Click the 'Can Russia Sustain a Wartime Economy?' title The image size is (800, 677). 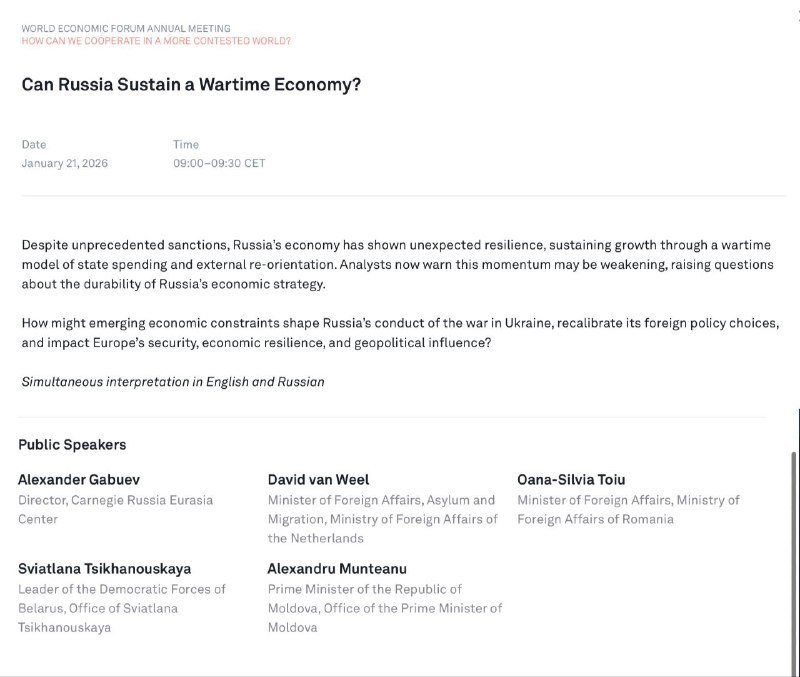pyautogui.click(x=191, y=85)
